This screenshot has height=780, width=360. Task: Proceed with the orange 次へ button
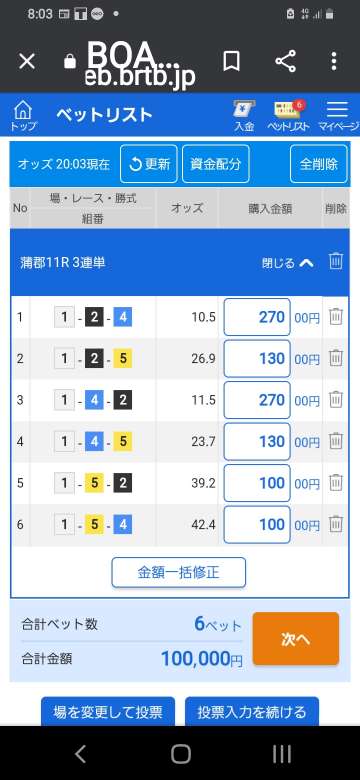point(296,639)
